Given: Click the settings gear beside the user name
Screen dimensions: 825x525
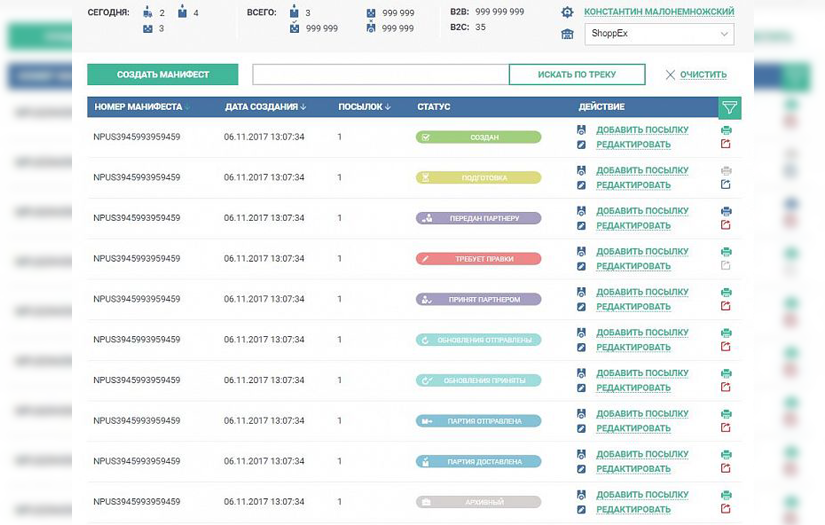Looking at the screenshot, I should (x=567, y=12).
